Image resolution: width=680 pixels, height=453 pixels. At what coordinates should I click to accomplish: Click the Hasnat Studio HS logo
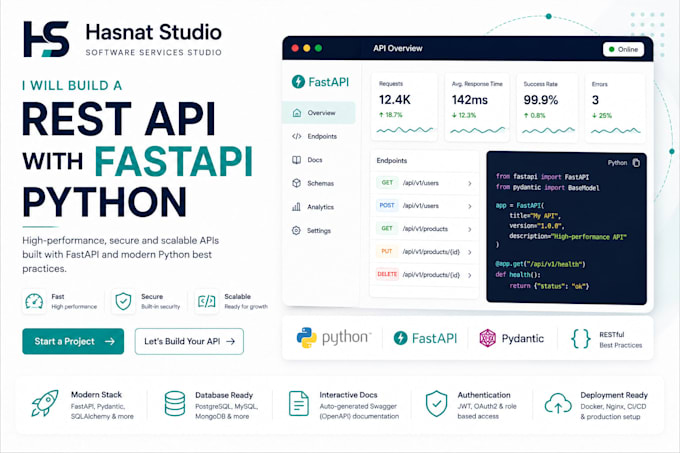click(46, 39)
